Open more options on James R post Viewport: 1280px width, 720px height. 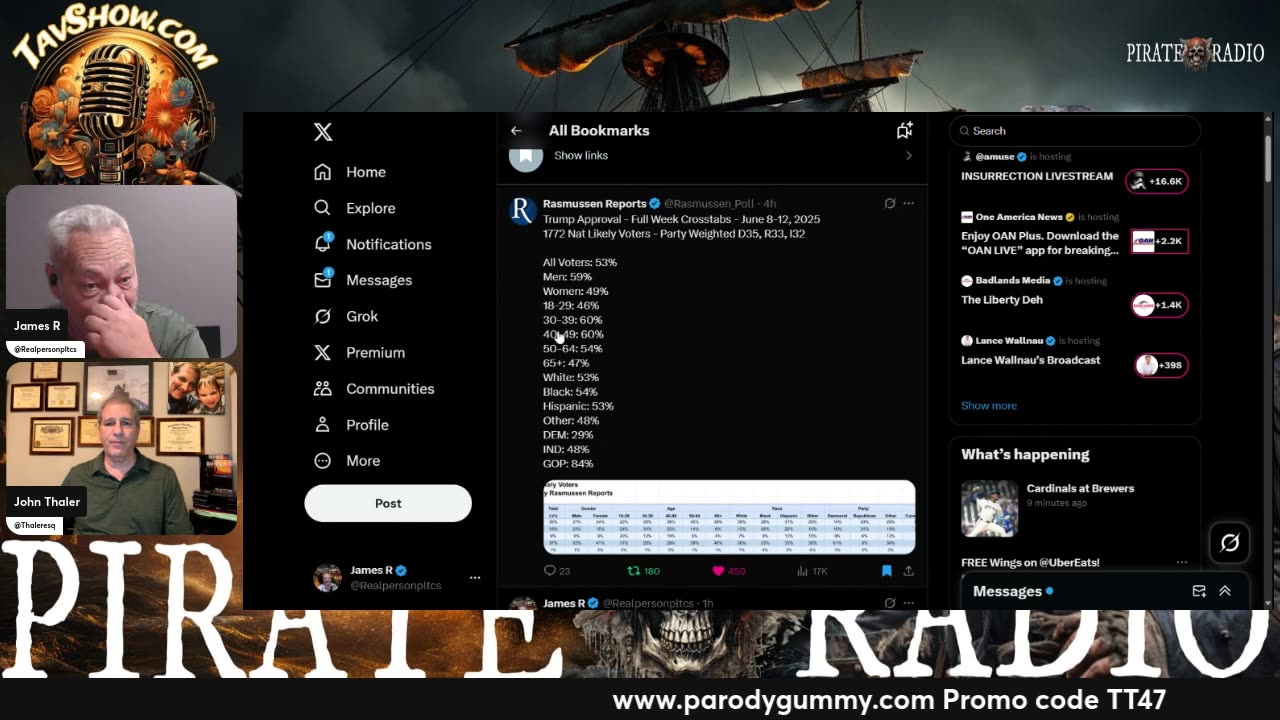click(908, 603)
